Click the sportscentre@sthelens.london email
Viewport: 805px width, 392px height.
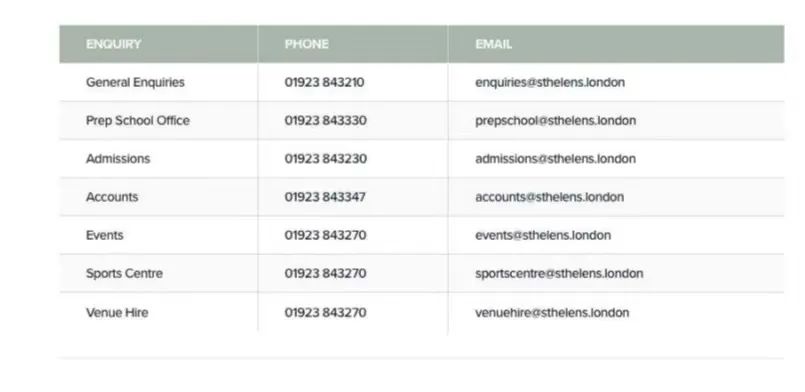(x=559, y=273)
